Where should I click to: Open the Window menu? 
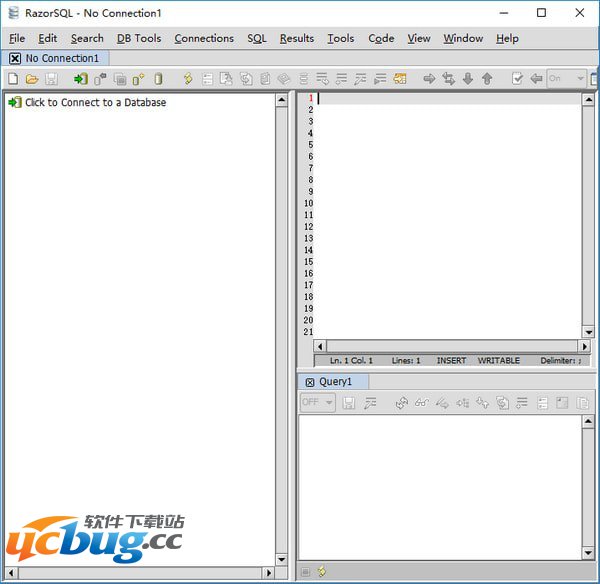pyautogui.click(x=463, y=38)
